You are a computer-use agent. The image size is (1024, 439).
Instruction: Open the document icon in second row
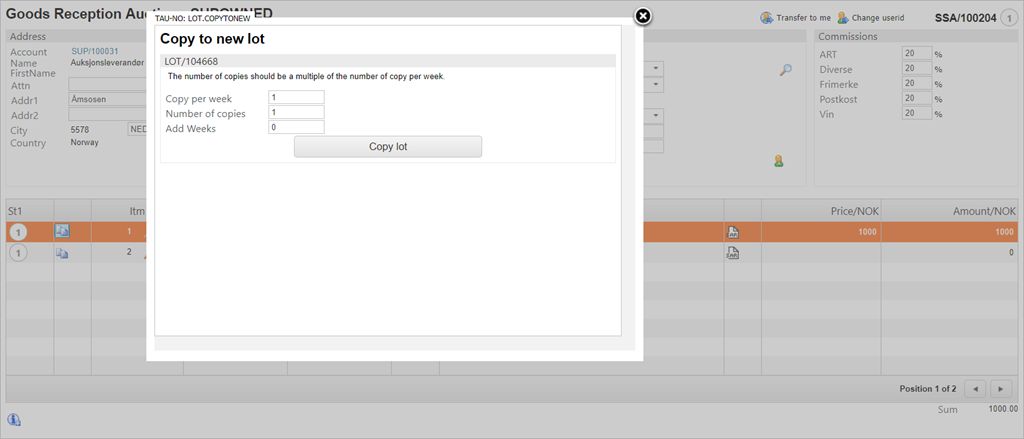pos(733,253)
